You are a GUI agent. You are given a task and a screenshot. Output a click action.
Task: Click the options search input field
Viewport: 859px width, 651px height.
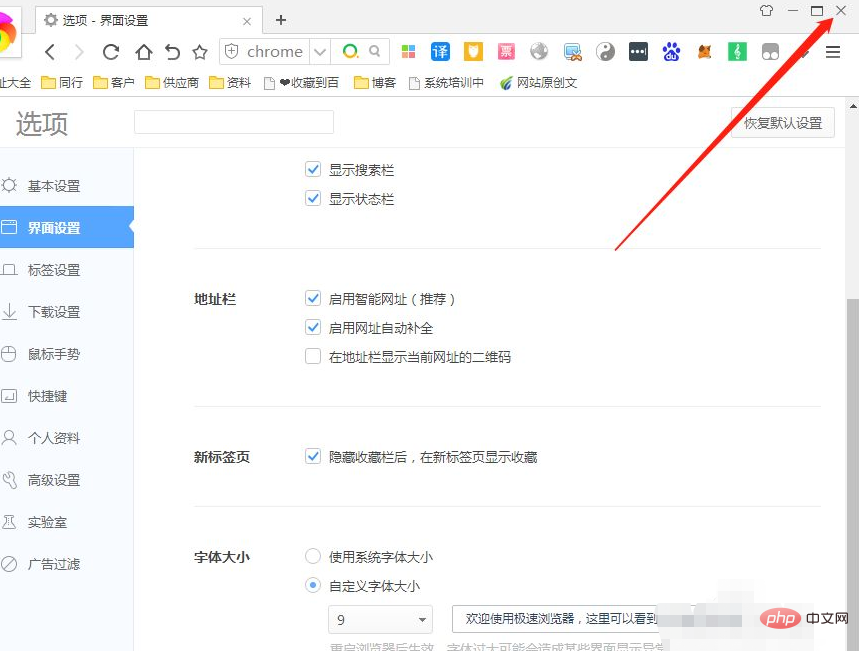coord(233,122)
